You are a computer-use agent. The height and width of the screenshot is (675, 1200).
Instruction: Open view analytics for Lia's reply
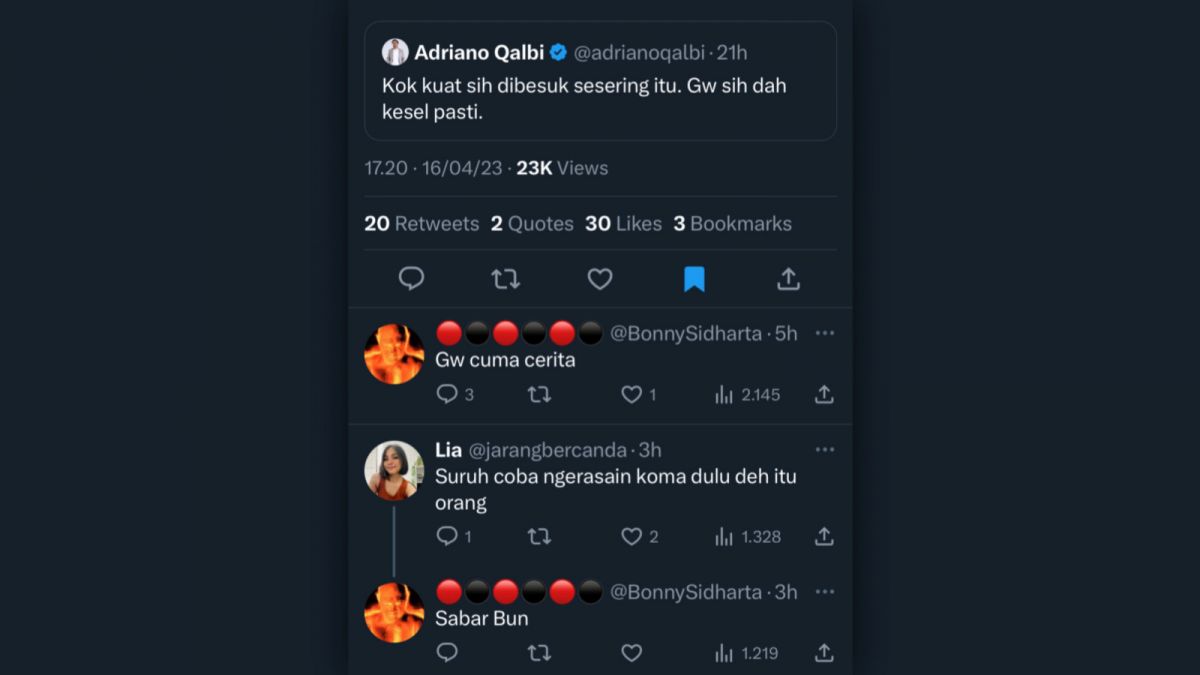722,536
